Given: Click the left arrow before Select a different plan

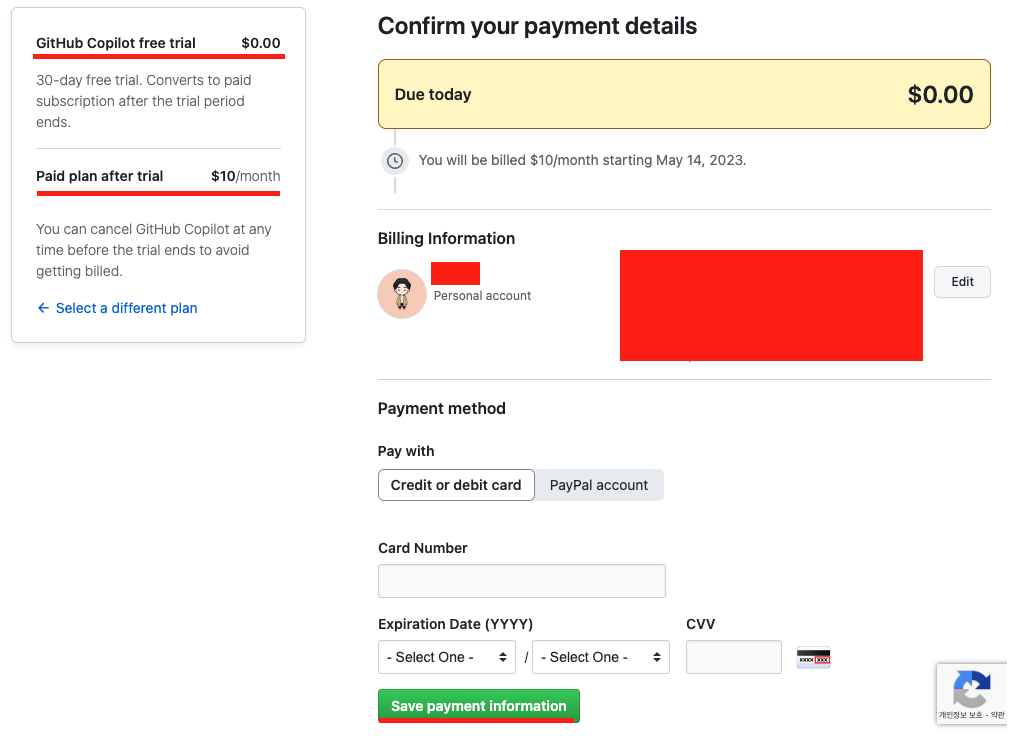Looking at the screenshot, I should tap(43, 308).
